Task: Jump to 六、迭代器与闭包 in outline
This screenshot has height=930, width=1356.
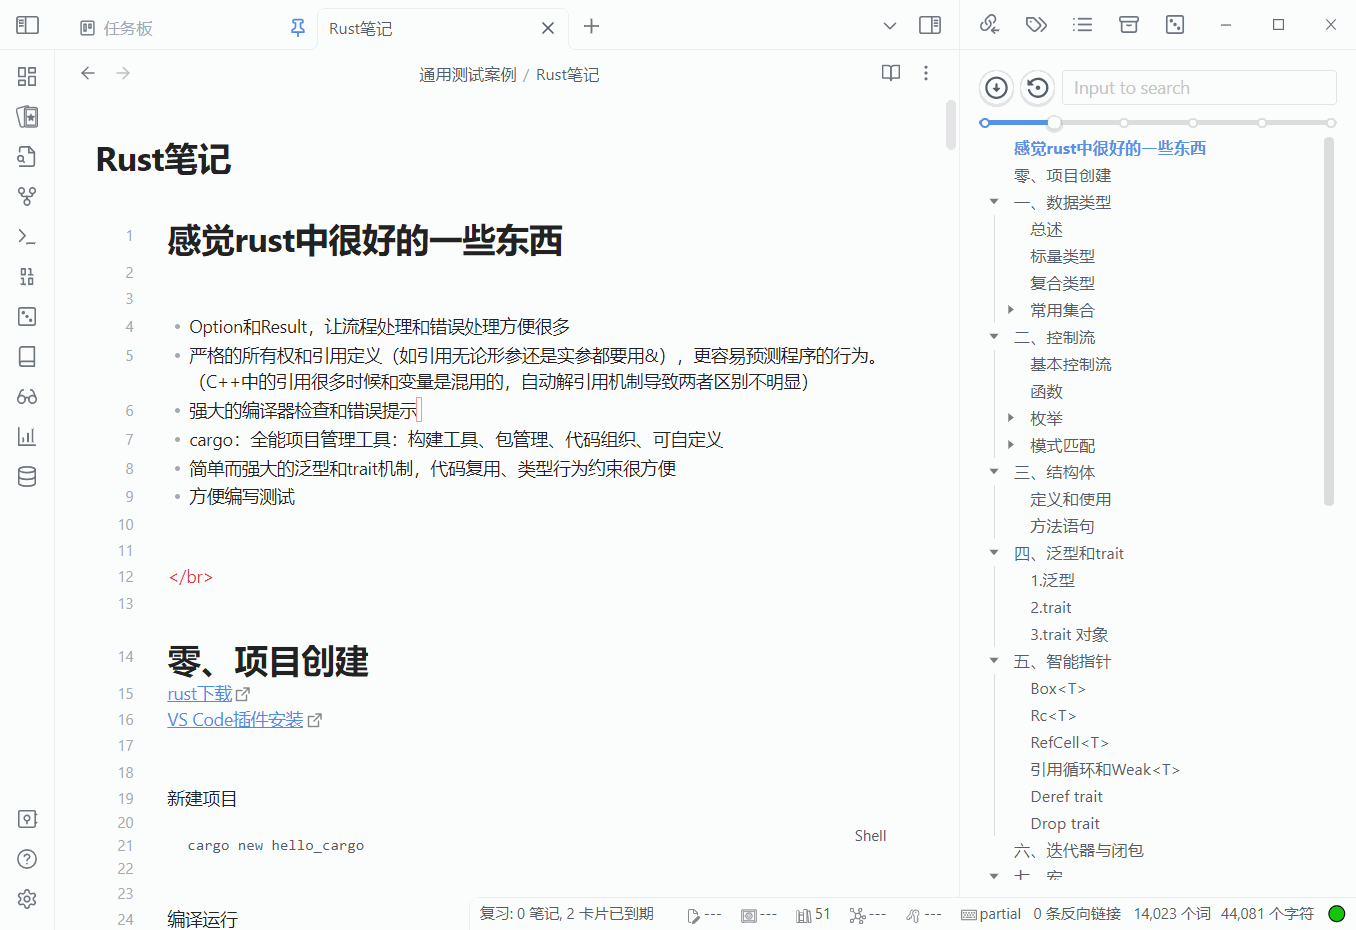Action: (1078, 850)
